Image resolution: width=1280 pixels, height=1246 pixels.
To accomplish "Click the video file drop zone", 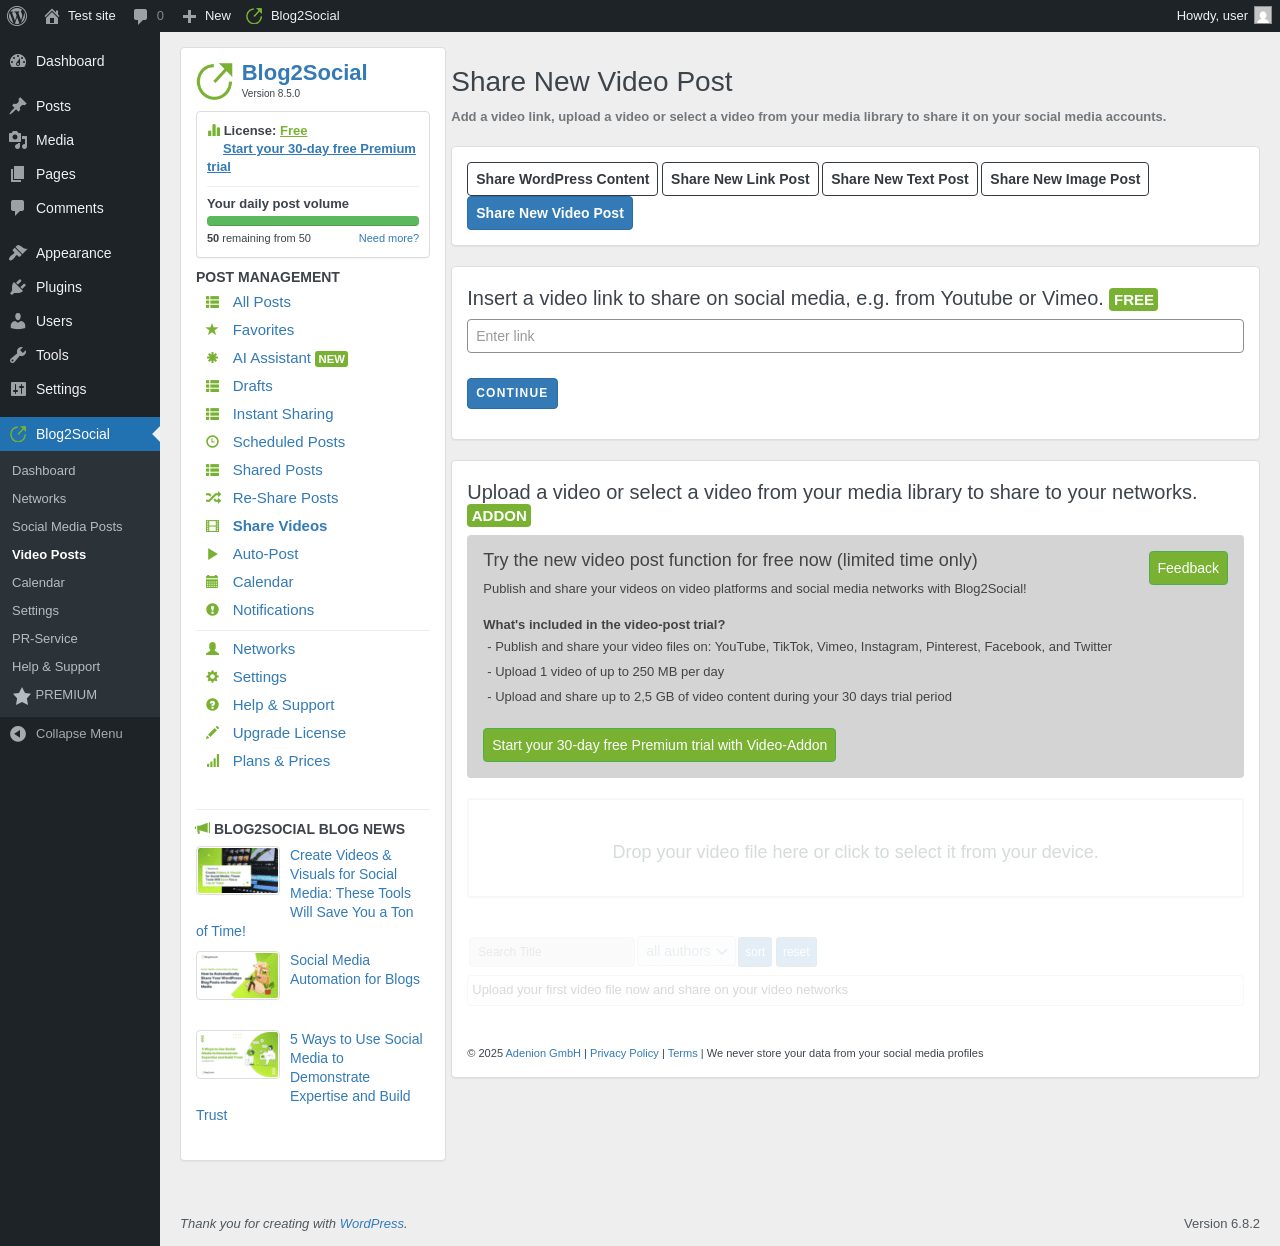I will pos(855,848).
